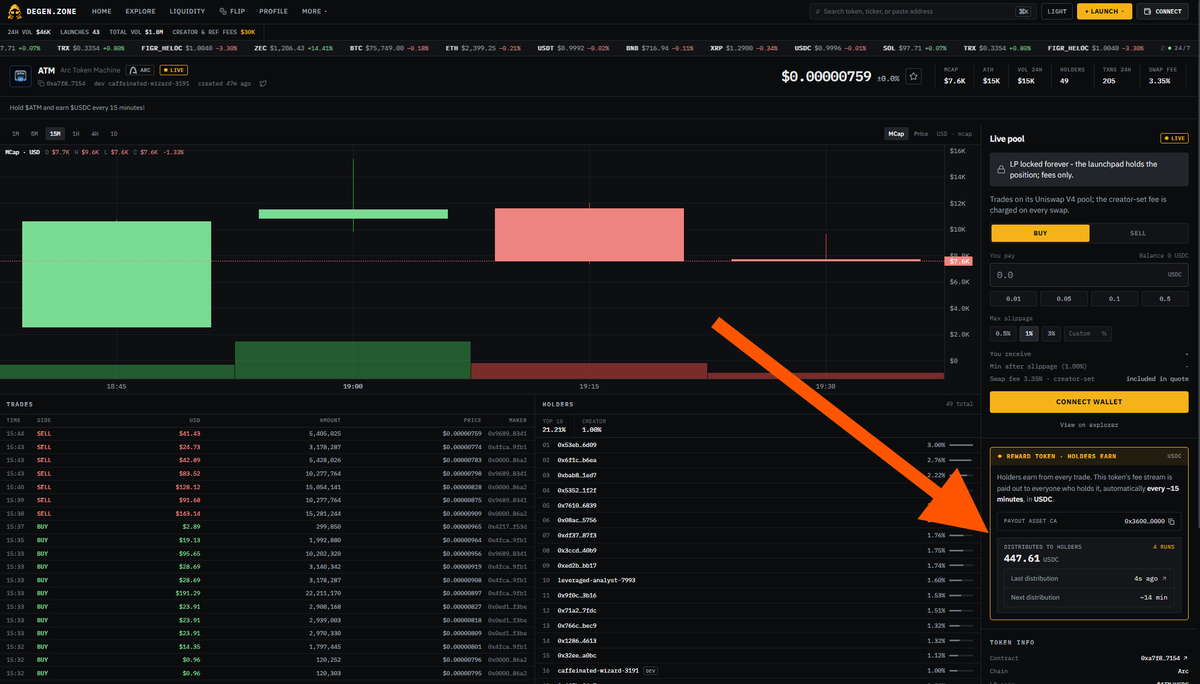Viewport: 1200px width, 684px height.
Task: Set max slippage to 3%
Action: point(1051,333)
